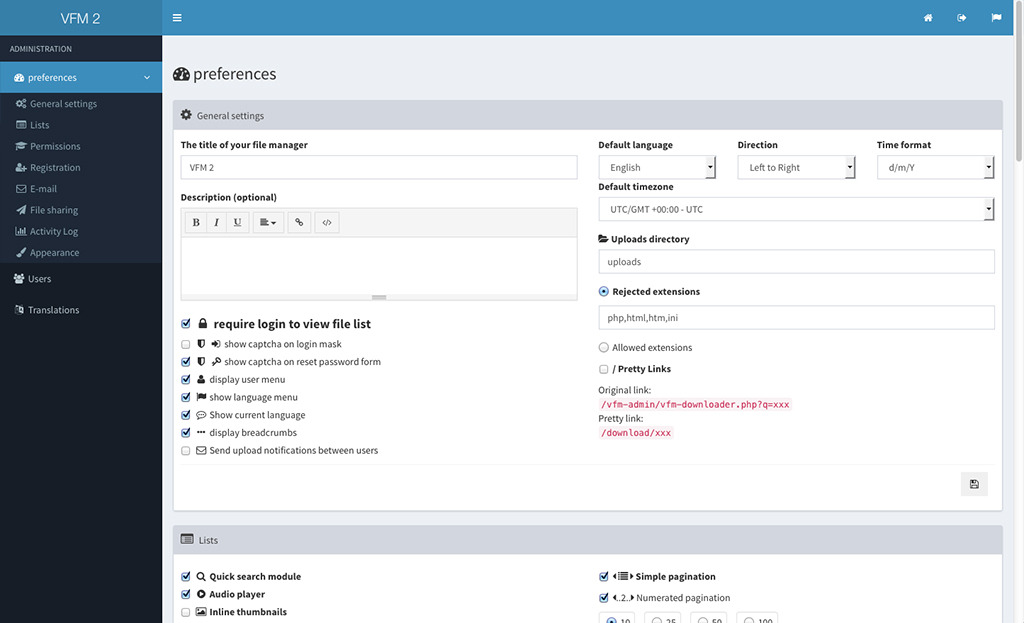Enable the Pretty Links checkbox
Image resolution: width=1024 pixels, height=623 pixels.
603,370
